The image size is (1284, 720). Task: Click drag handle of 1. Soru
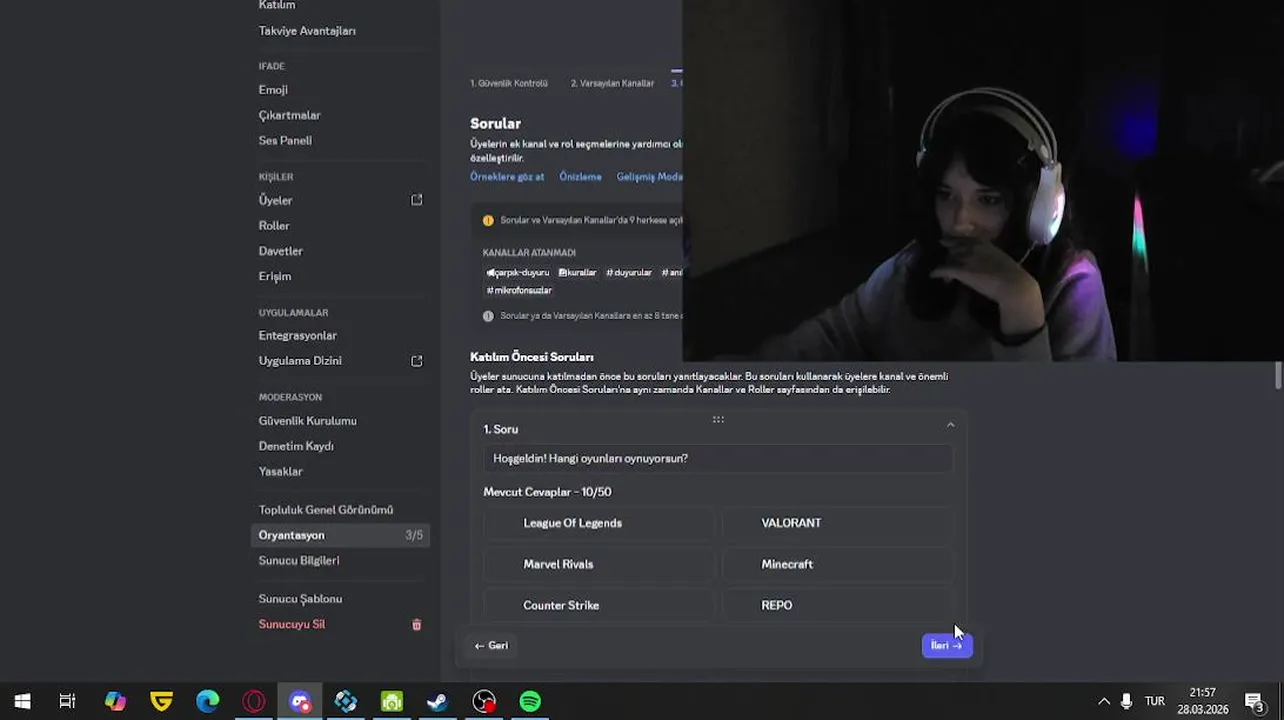[718, 420]
